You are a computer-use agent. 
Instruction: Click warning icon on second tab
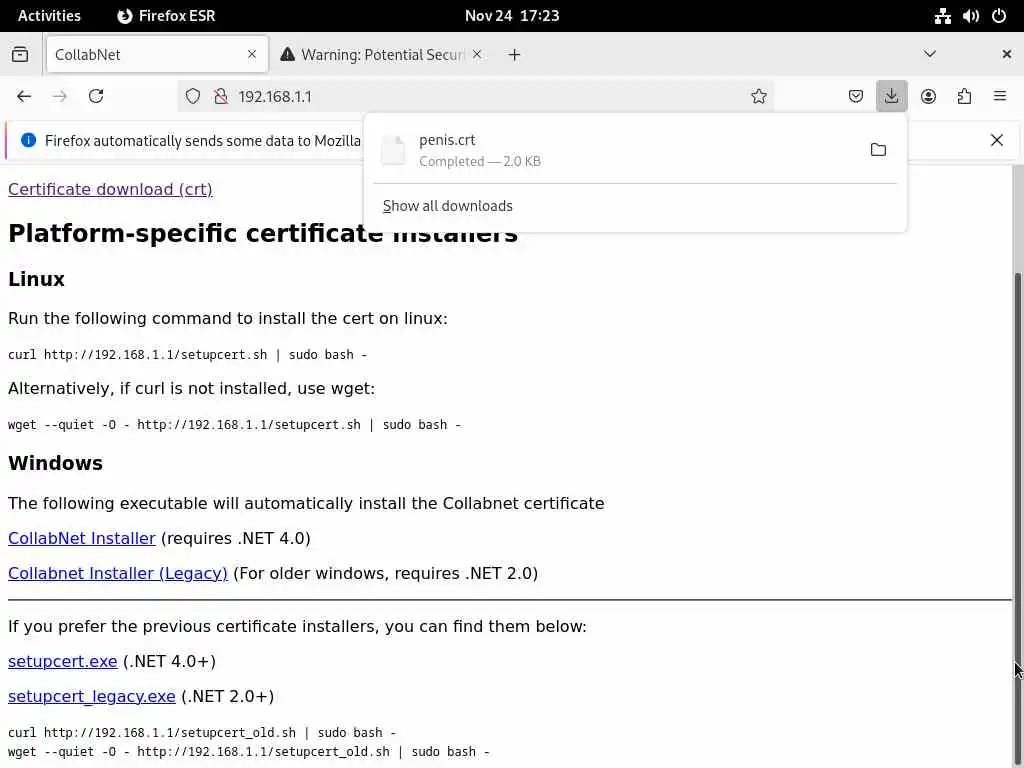pyautogui.click(x=287, y=54)
